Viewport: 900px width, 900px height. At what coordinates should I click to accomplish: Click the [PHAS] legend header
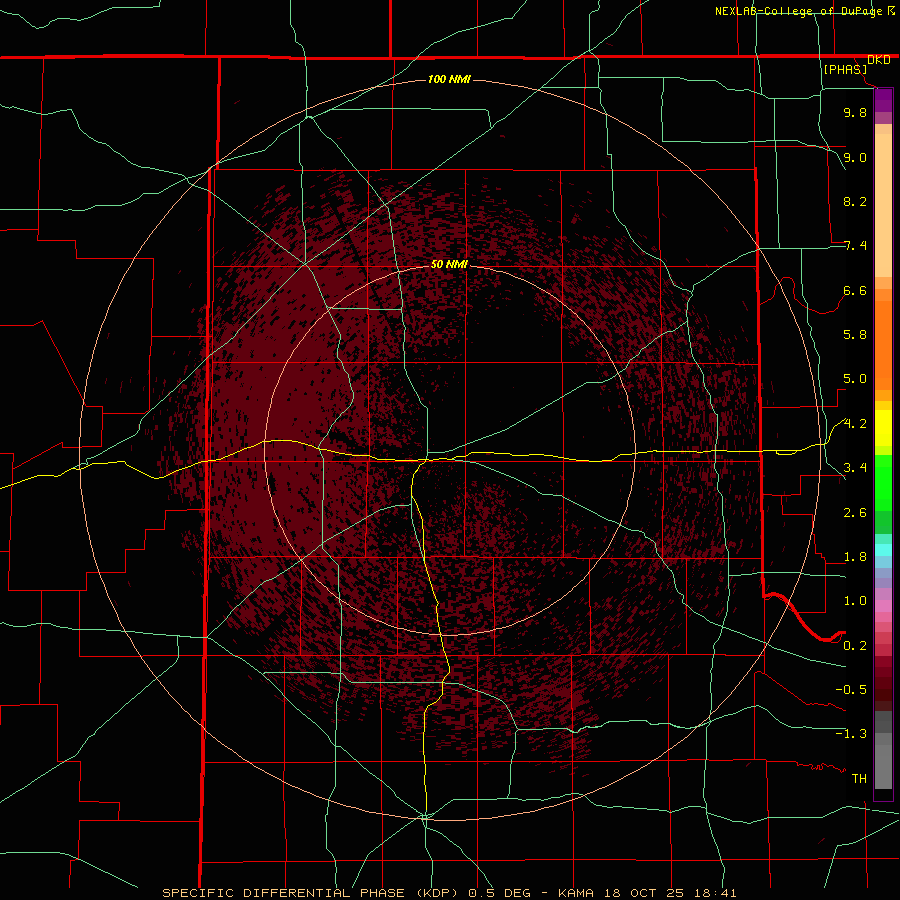coord(845,69)
